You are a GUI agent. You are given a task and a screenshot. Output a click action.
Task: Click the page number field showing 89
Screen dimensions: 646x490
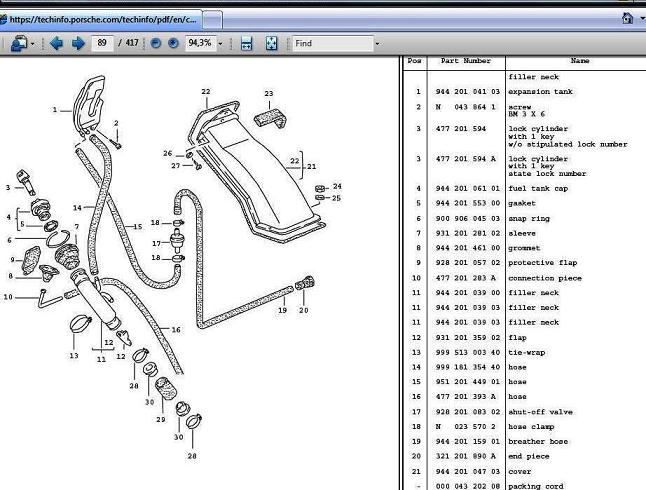pyautogui.click(x=102, y=44)
